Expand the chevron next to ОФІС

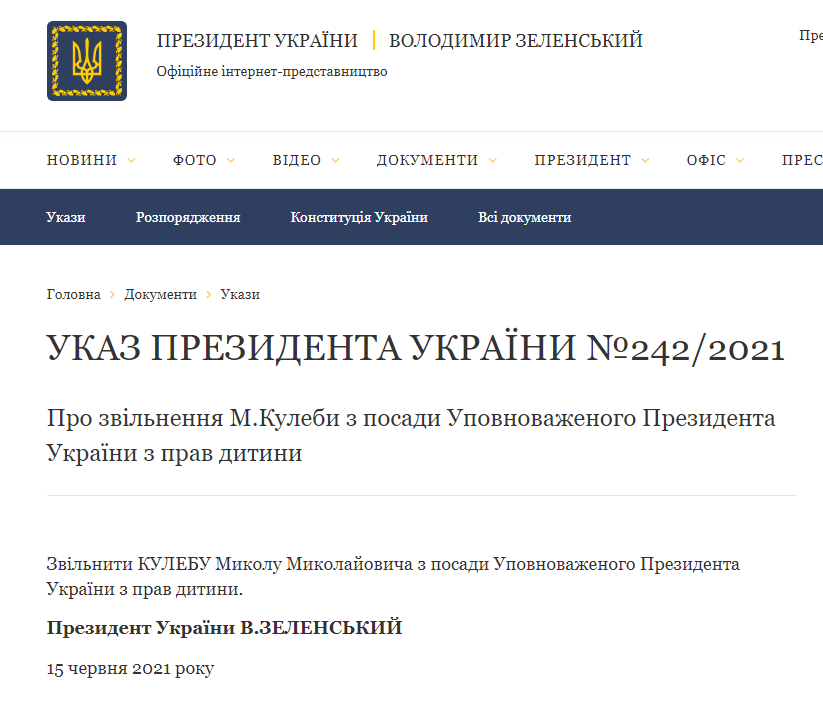[x=740, y=160]
